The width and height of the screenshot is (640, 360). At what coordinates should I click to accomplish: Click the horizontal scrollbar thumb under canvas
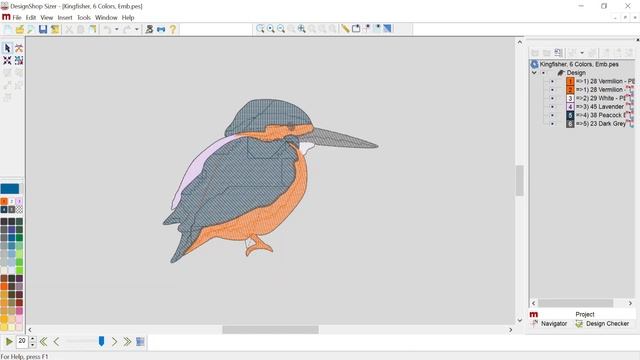pos(270,330)
